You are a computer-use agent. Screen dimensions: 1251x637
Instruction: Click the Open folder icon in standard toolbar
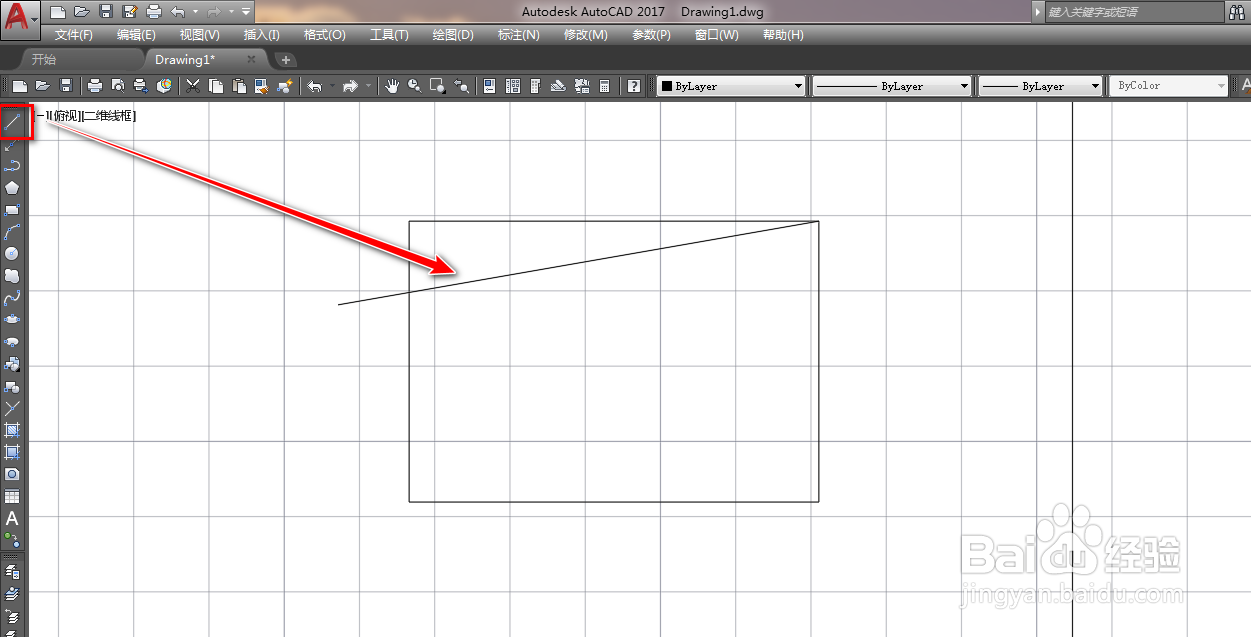[43, 86]
